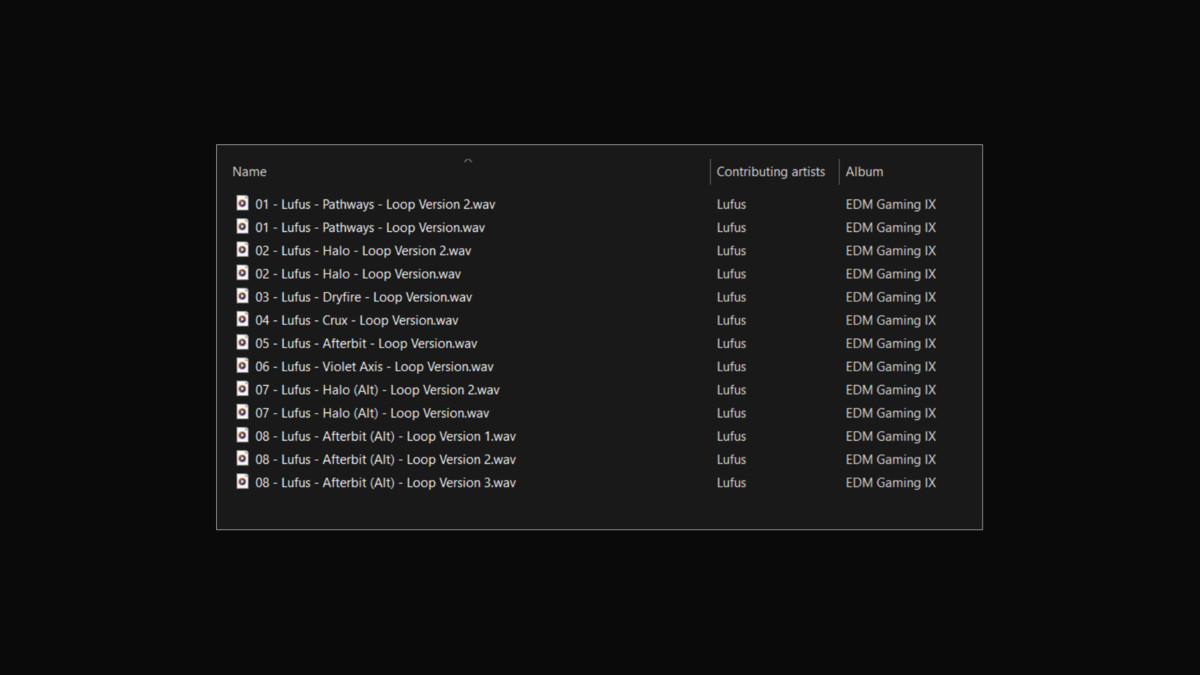Click the file icon for Violet Axis Loop Version

pyautogui.click(x=242, y=366)
